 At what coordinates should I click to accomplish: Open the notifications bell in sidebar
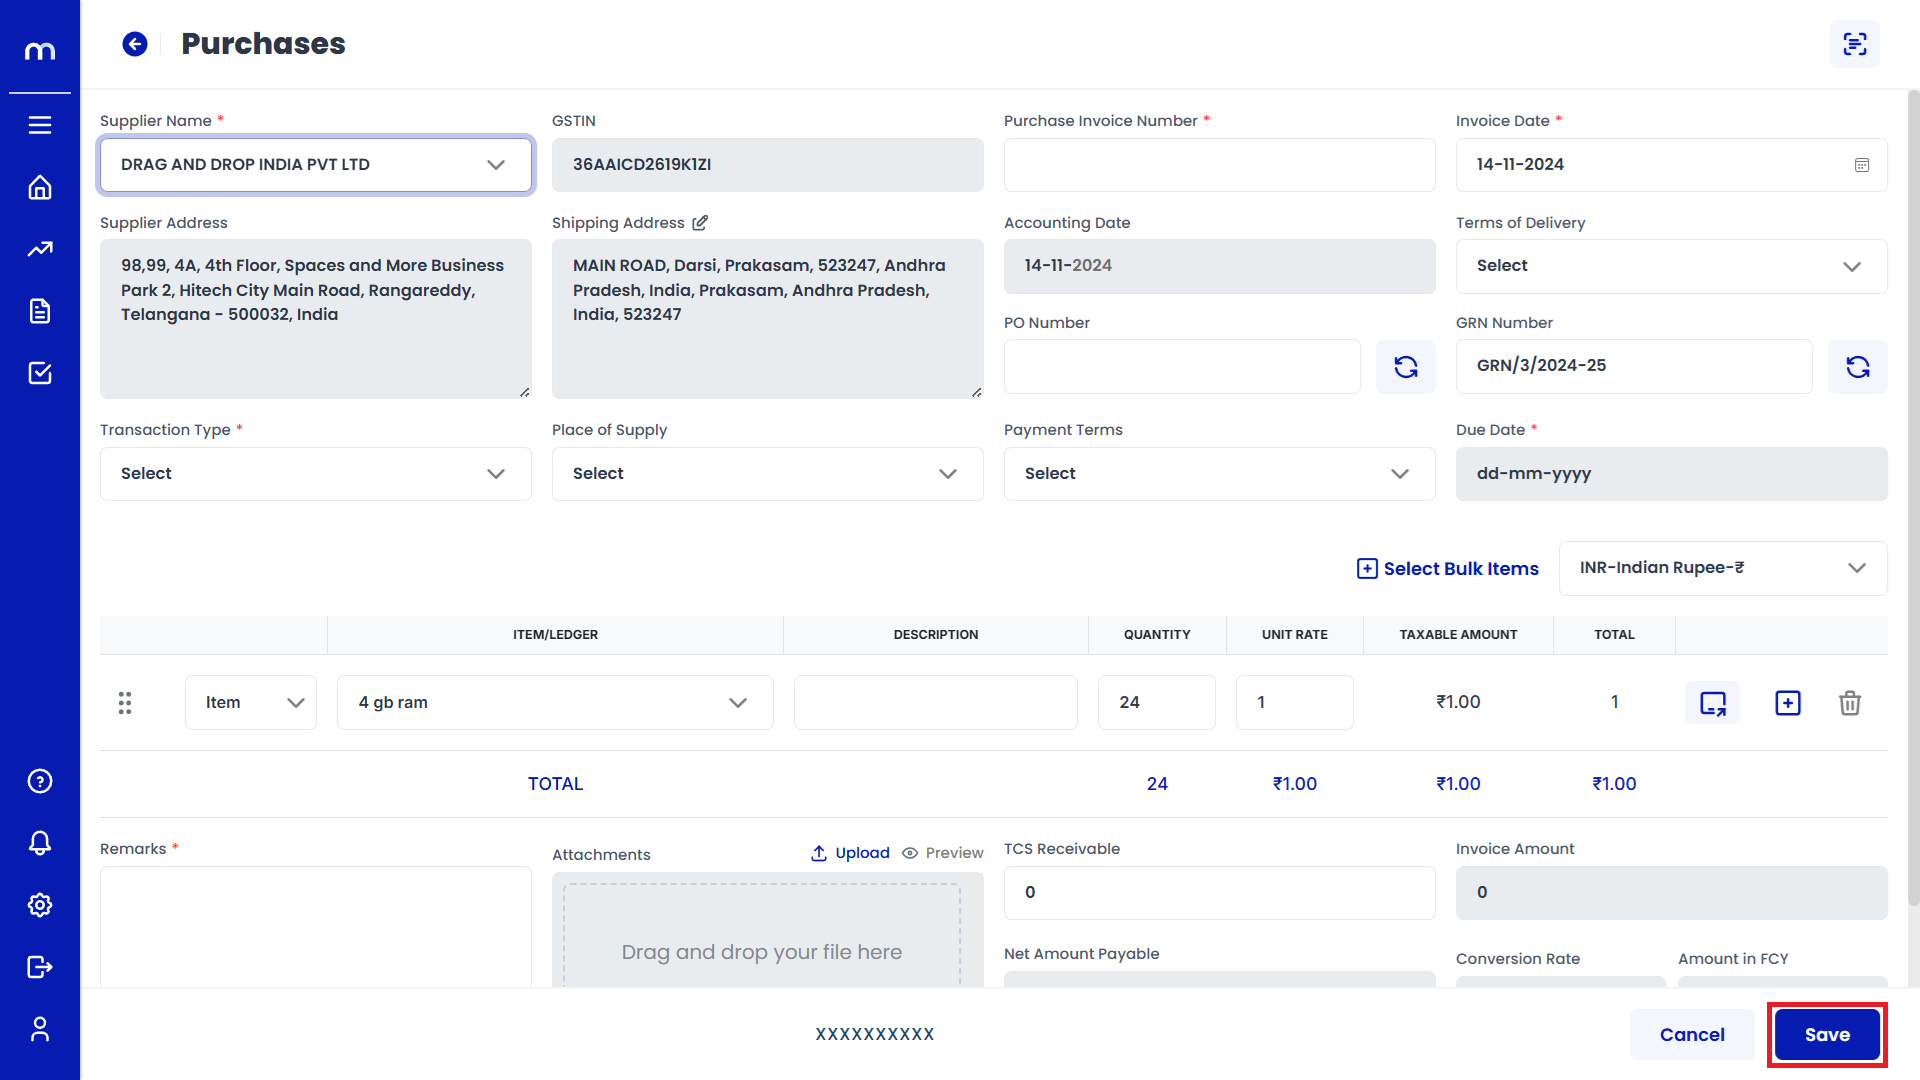(x=40, y=843)
